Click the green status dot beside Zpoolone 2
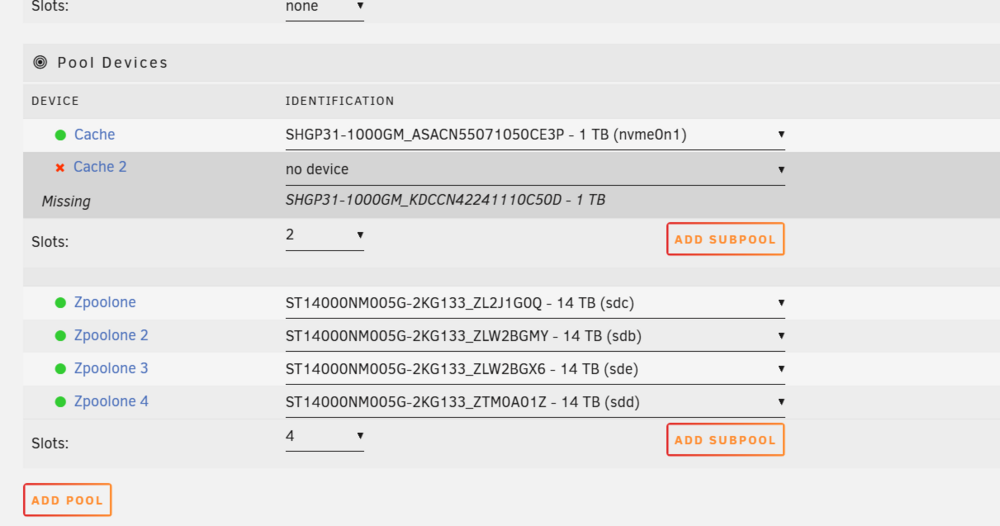 [x=61, y=336]
